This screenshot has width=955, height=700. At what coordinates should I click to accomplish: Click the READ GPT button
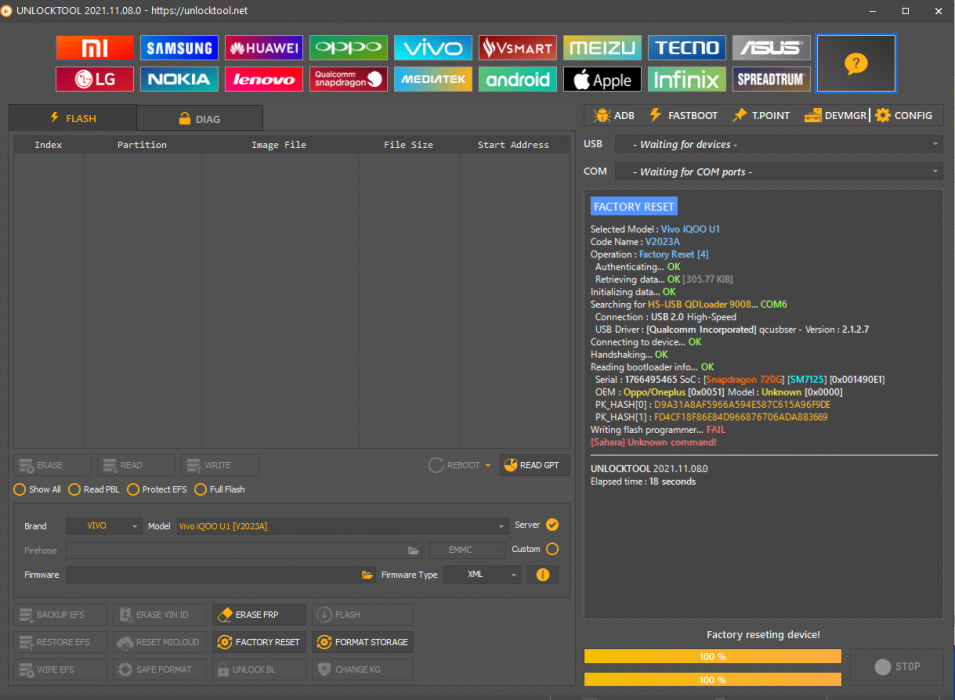535,465
